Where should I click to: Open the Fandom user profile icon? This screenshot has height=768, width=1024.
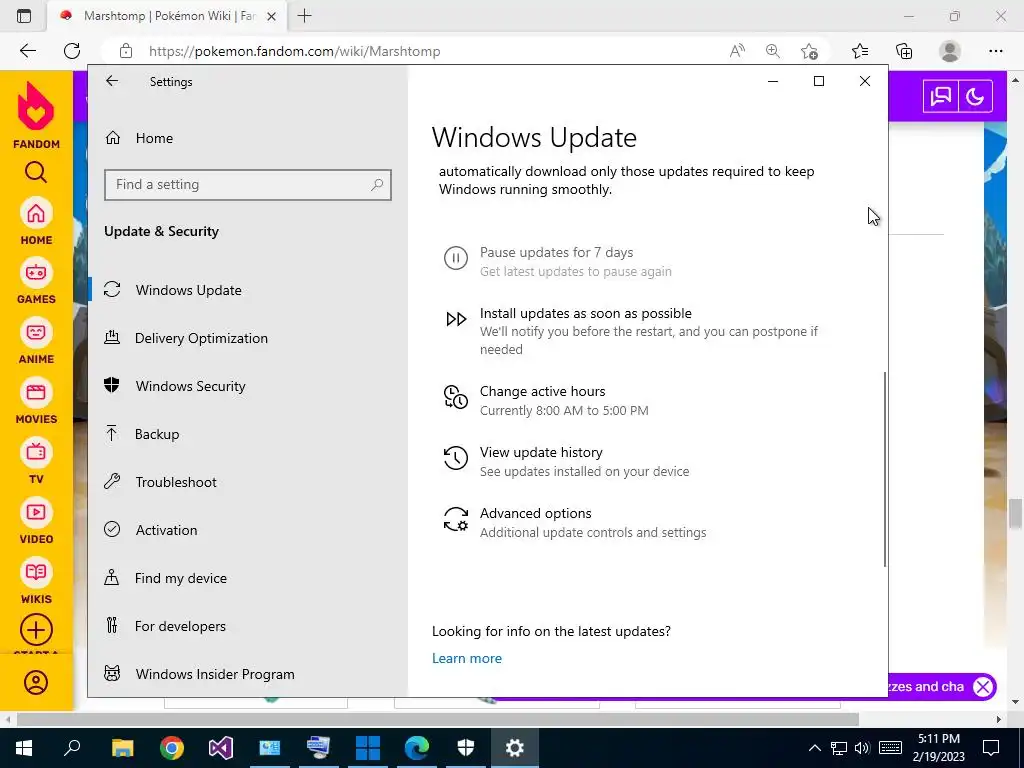pos(36,683)
